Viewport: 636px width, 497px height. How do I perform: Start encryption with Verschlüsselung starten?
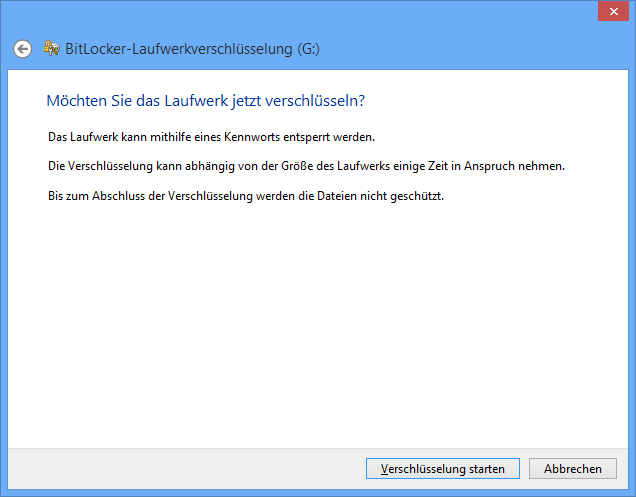[x=443, y=469]
